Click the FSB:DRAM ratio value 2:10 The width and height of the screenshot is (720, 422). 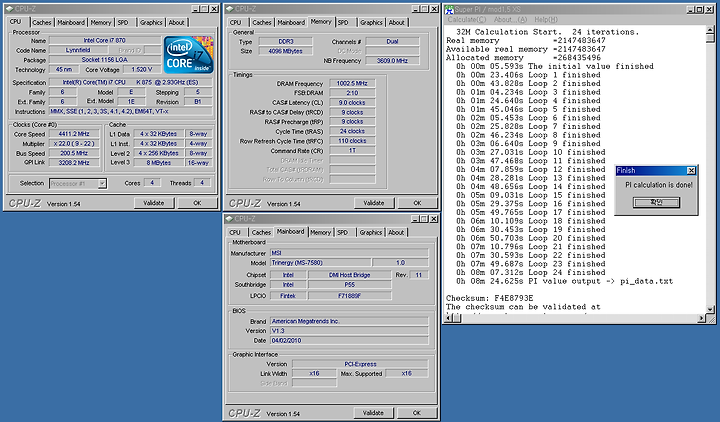coord(352,93)
